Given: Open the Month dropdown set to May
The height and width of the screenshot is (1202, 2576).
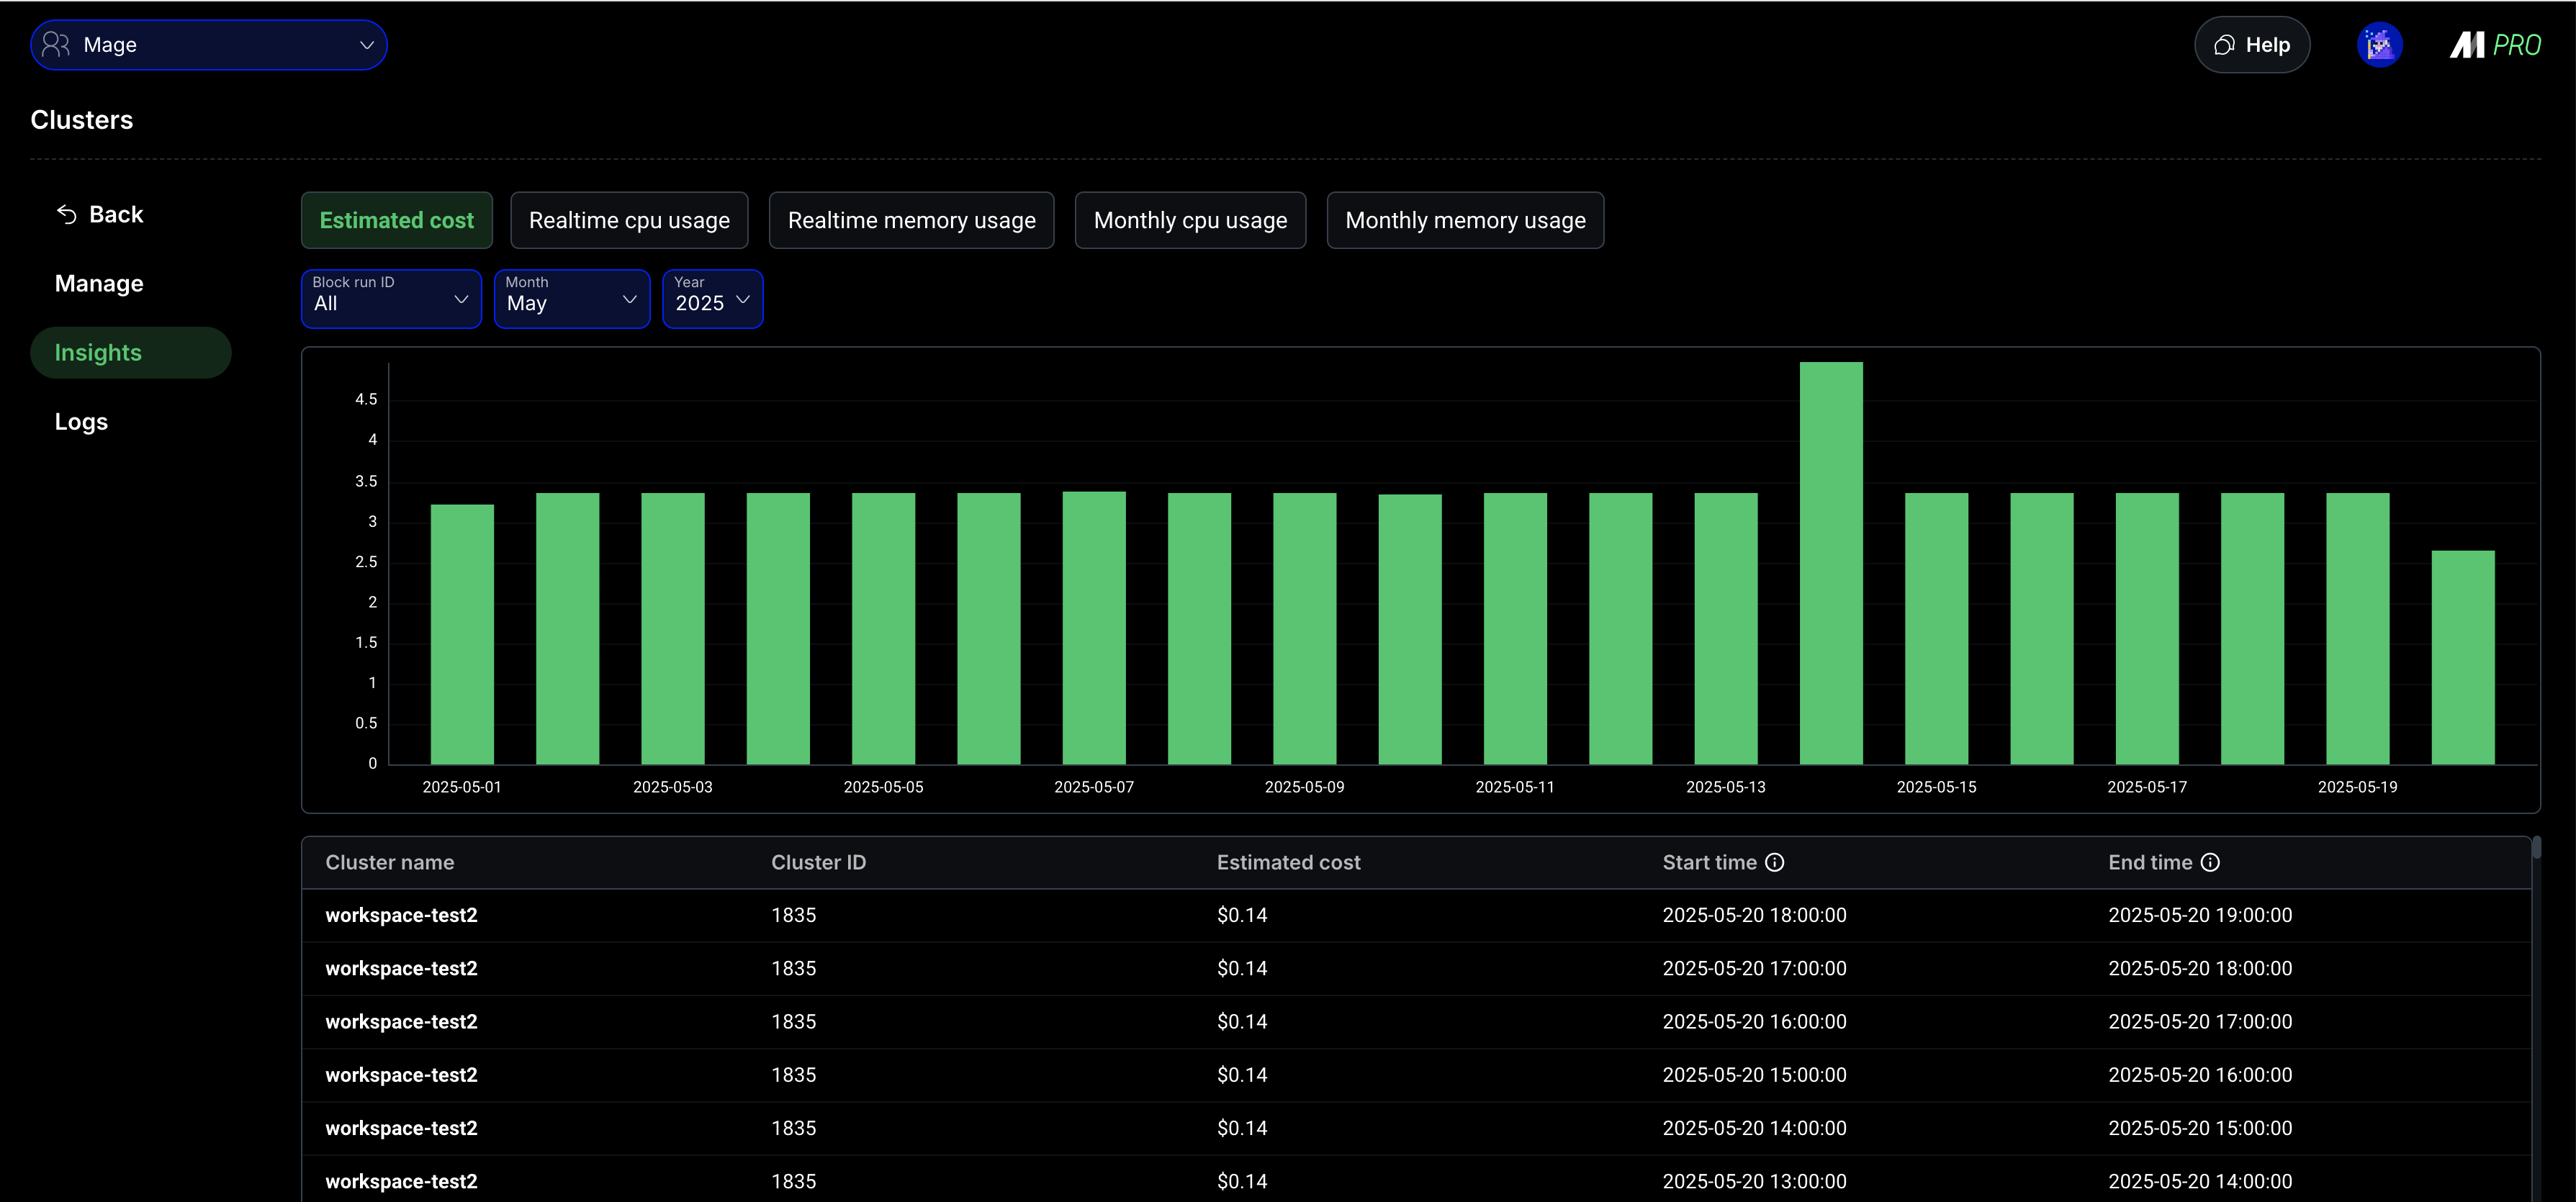Looking at the screenshot, I should tap(571, 298).
